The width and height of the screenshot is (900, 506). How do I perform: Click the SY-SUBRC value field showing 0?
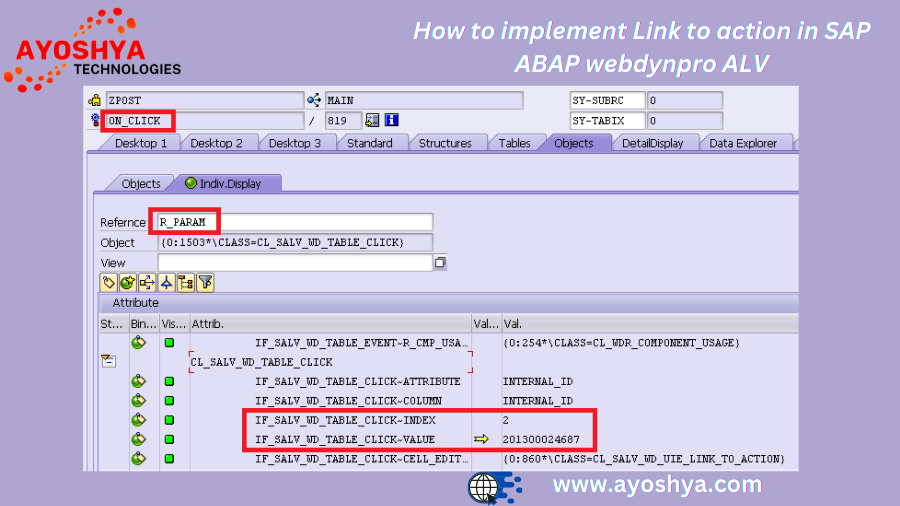685,100
